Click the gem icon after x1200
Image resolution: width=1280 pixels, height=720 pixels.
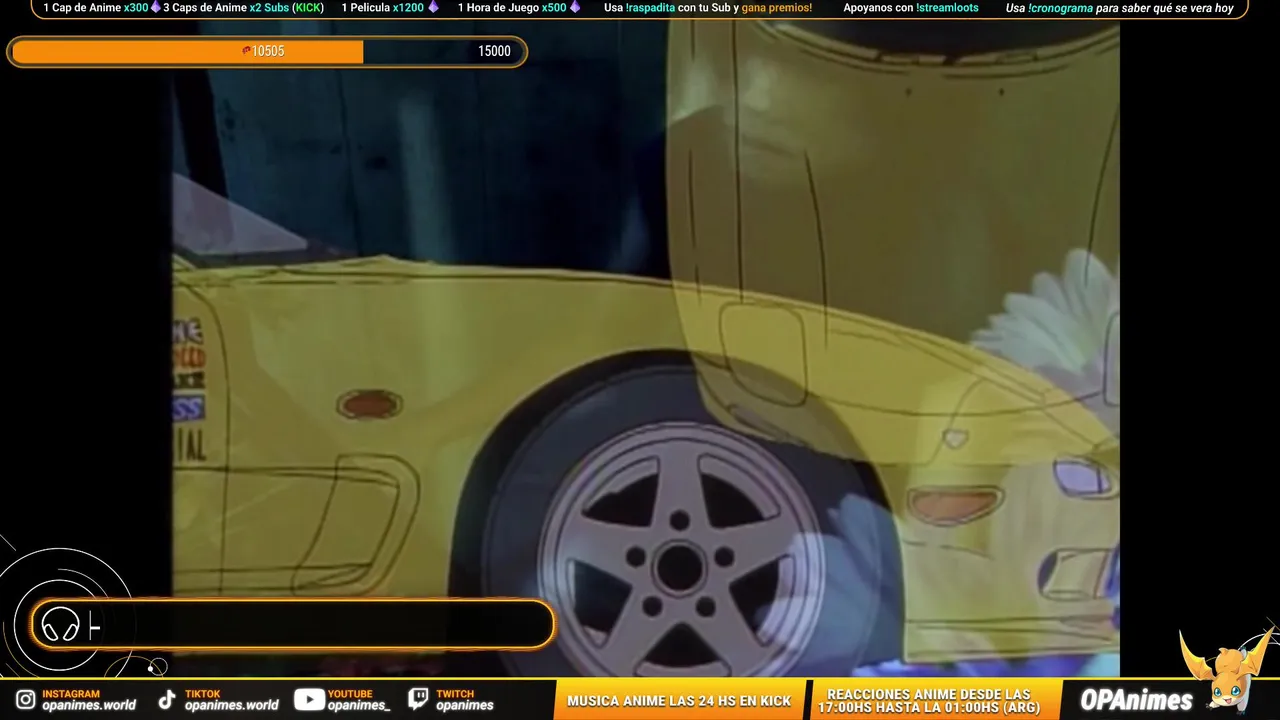coord(433,8)
